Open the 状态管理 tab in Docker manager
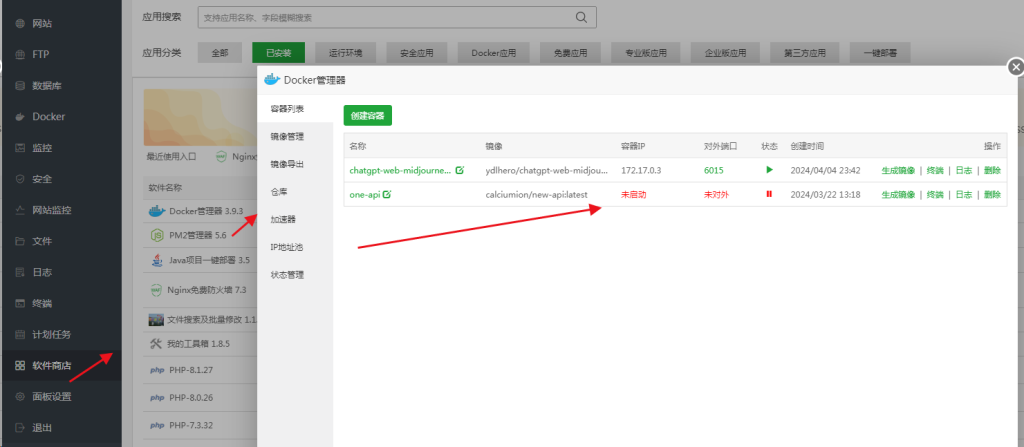The image size is (1024, 447). click(x=287, y=274)
